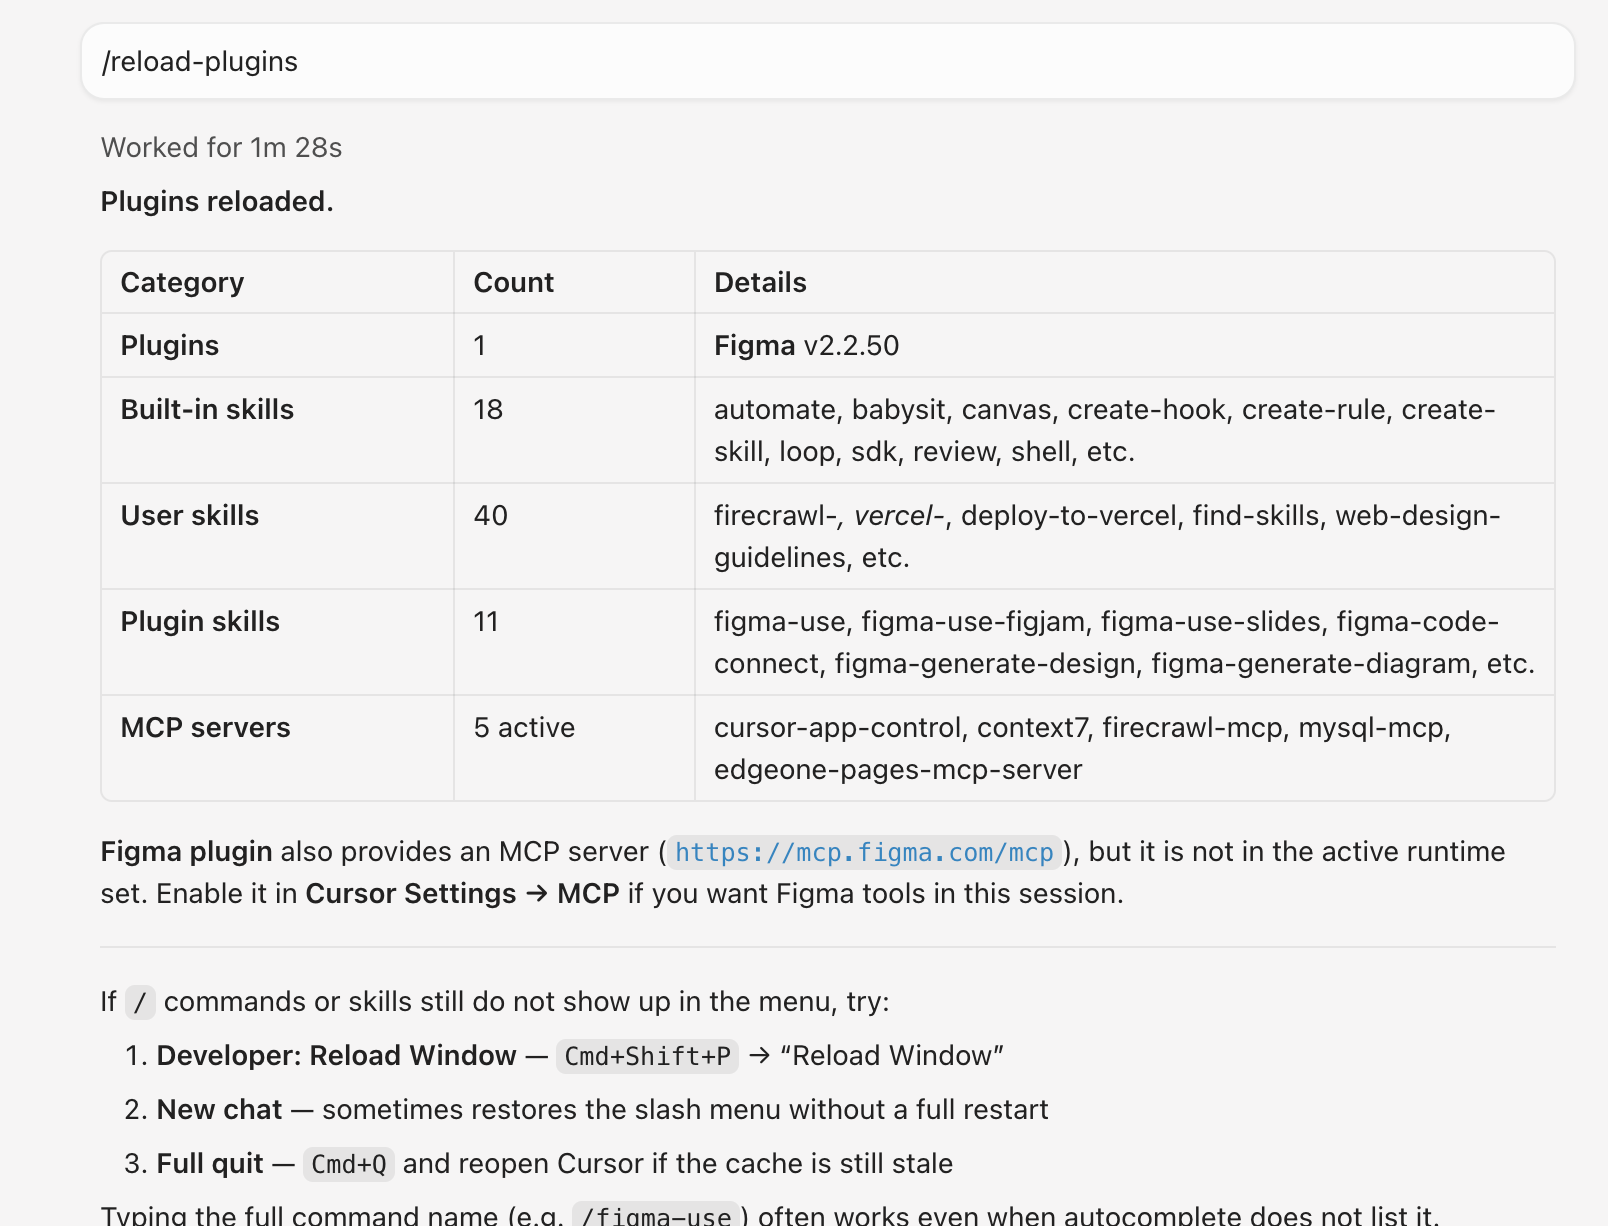Click the "Full quit" bold list item
This screenshot has width=1608, height=1226.
pyautogui.click(x=210, y=1163)
